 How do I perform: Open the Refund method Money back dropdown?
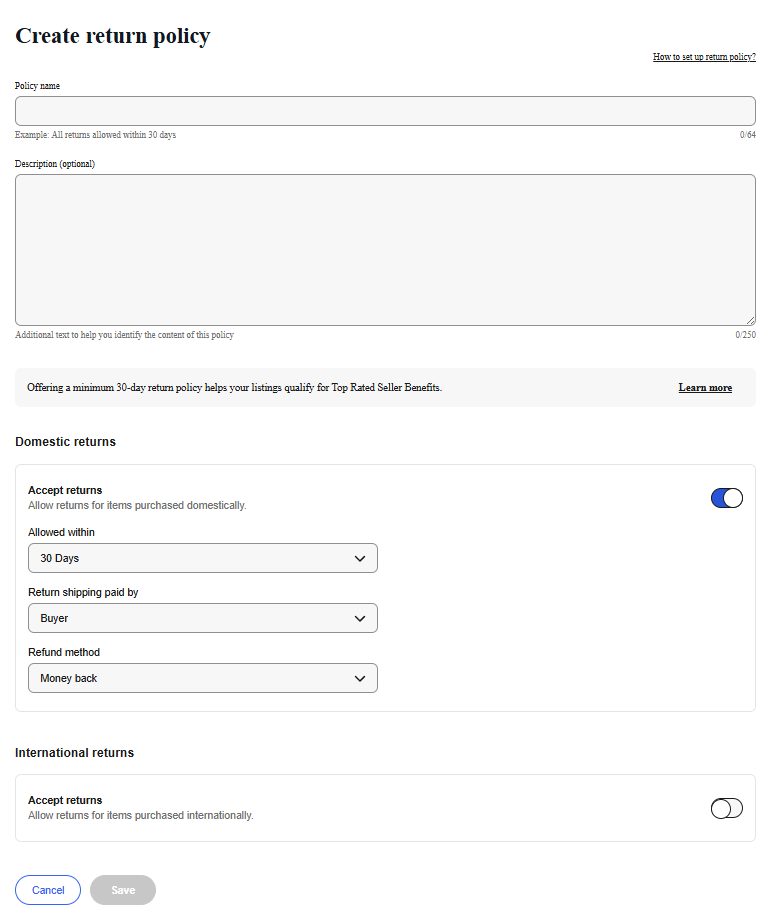point(203,678)
